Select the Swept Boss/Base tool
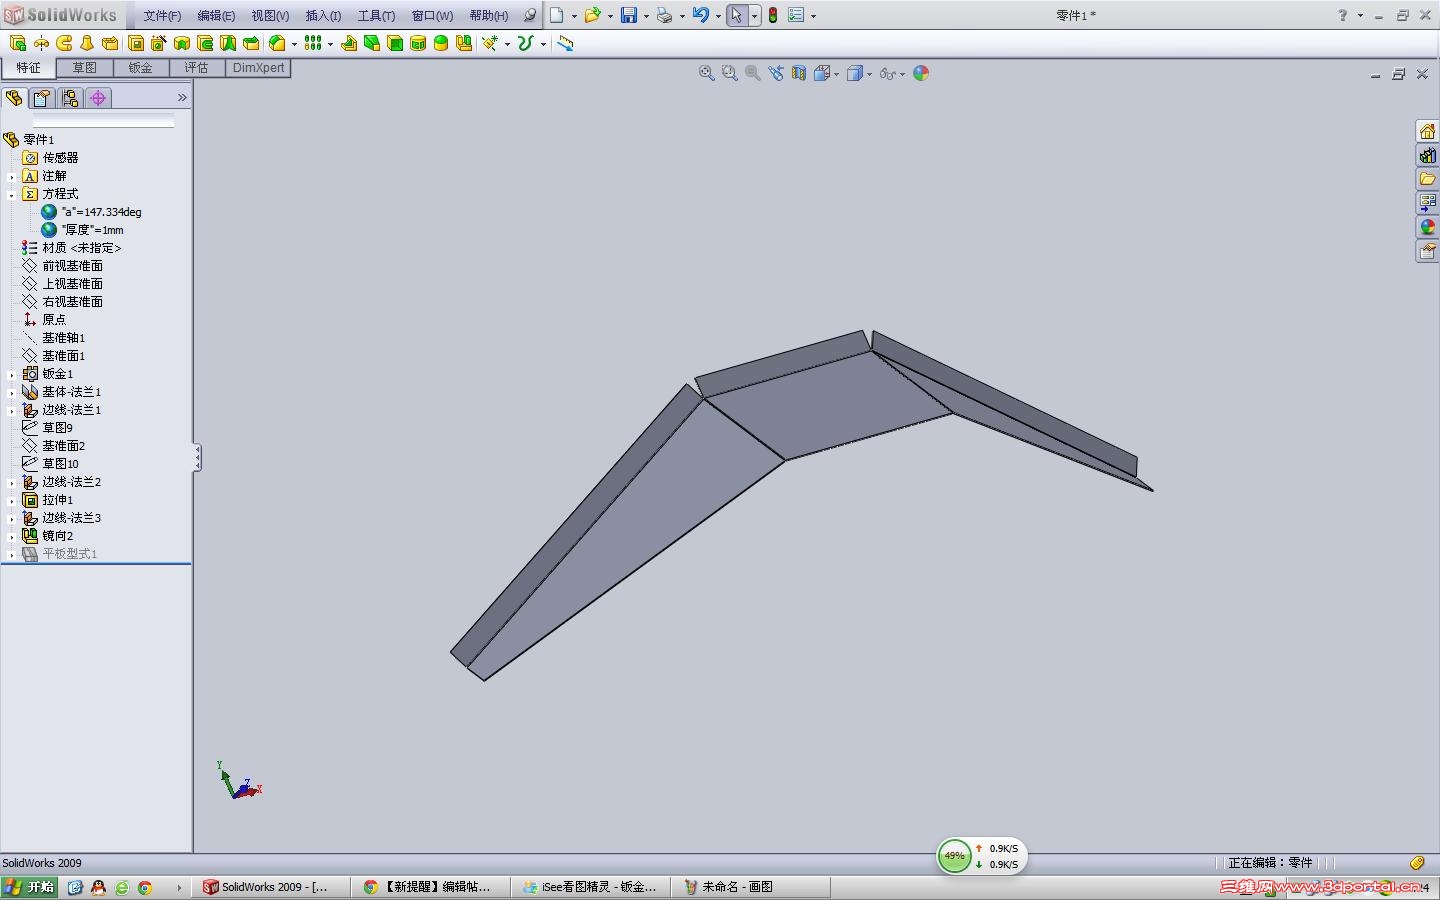Image resolution: width=1440 pixels, height=900 pixels. [64, 43]
